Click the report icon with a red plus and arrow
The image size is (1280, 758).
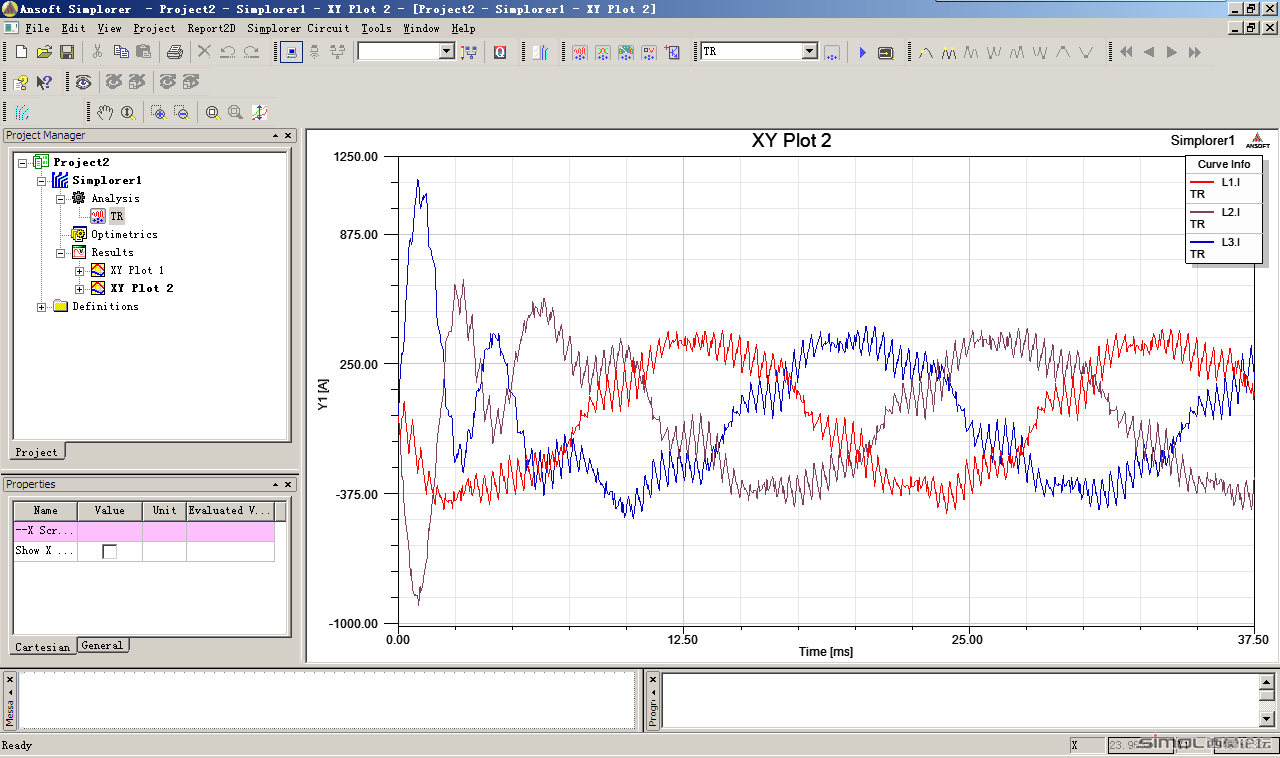[x=672, y=51]
